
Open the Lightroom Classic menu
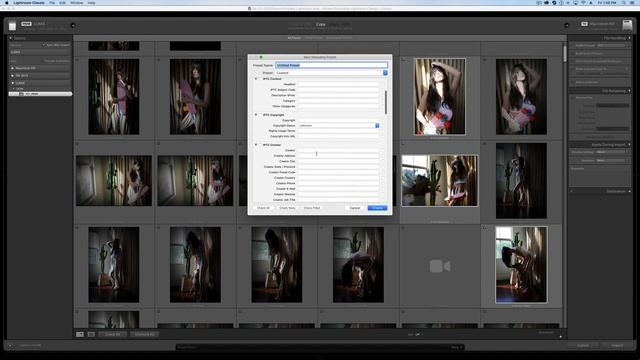(29, 3)
